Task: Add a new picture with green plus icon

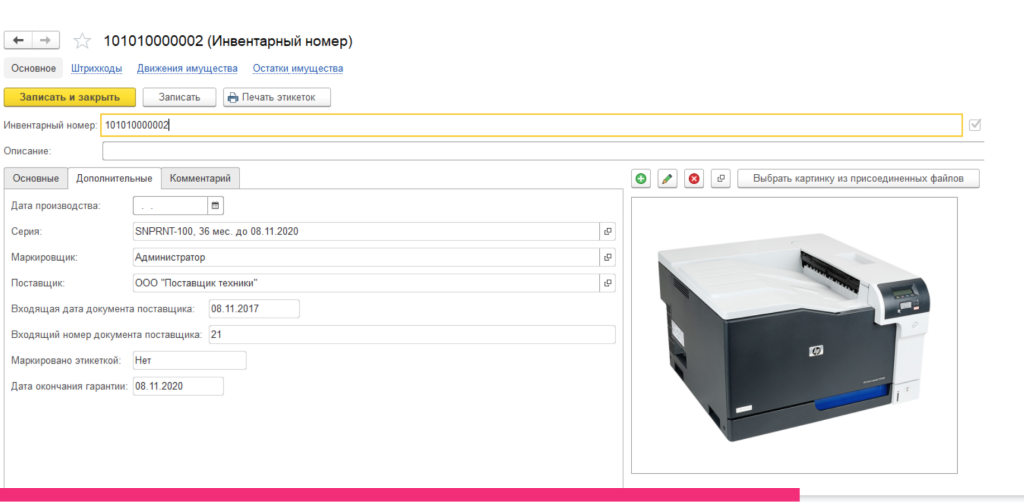Action: click(641, 179)
